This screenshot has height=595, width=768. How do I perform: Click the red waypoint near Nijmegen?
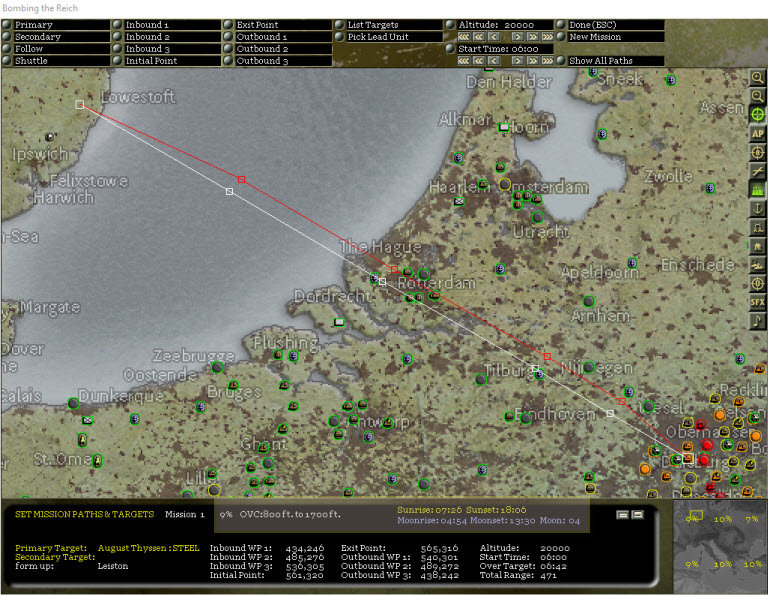coord(548,357)
